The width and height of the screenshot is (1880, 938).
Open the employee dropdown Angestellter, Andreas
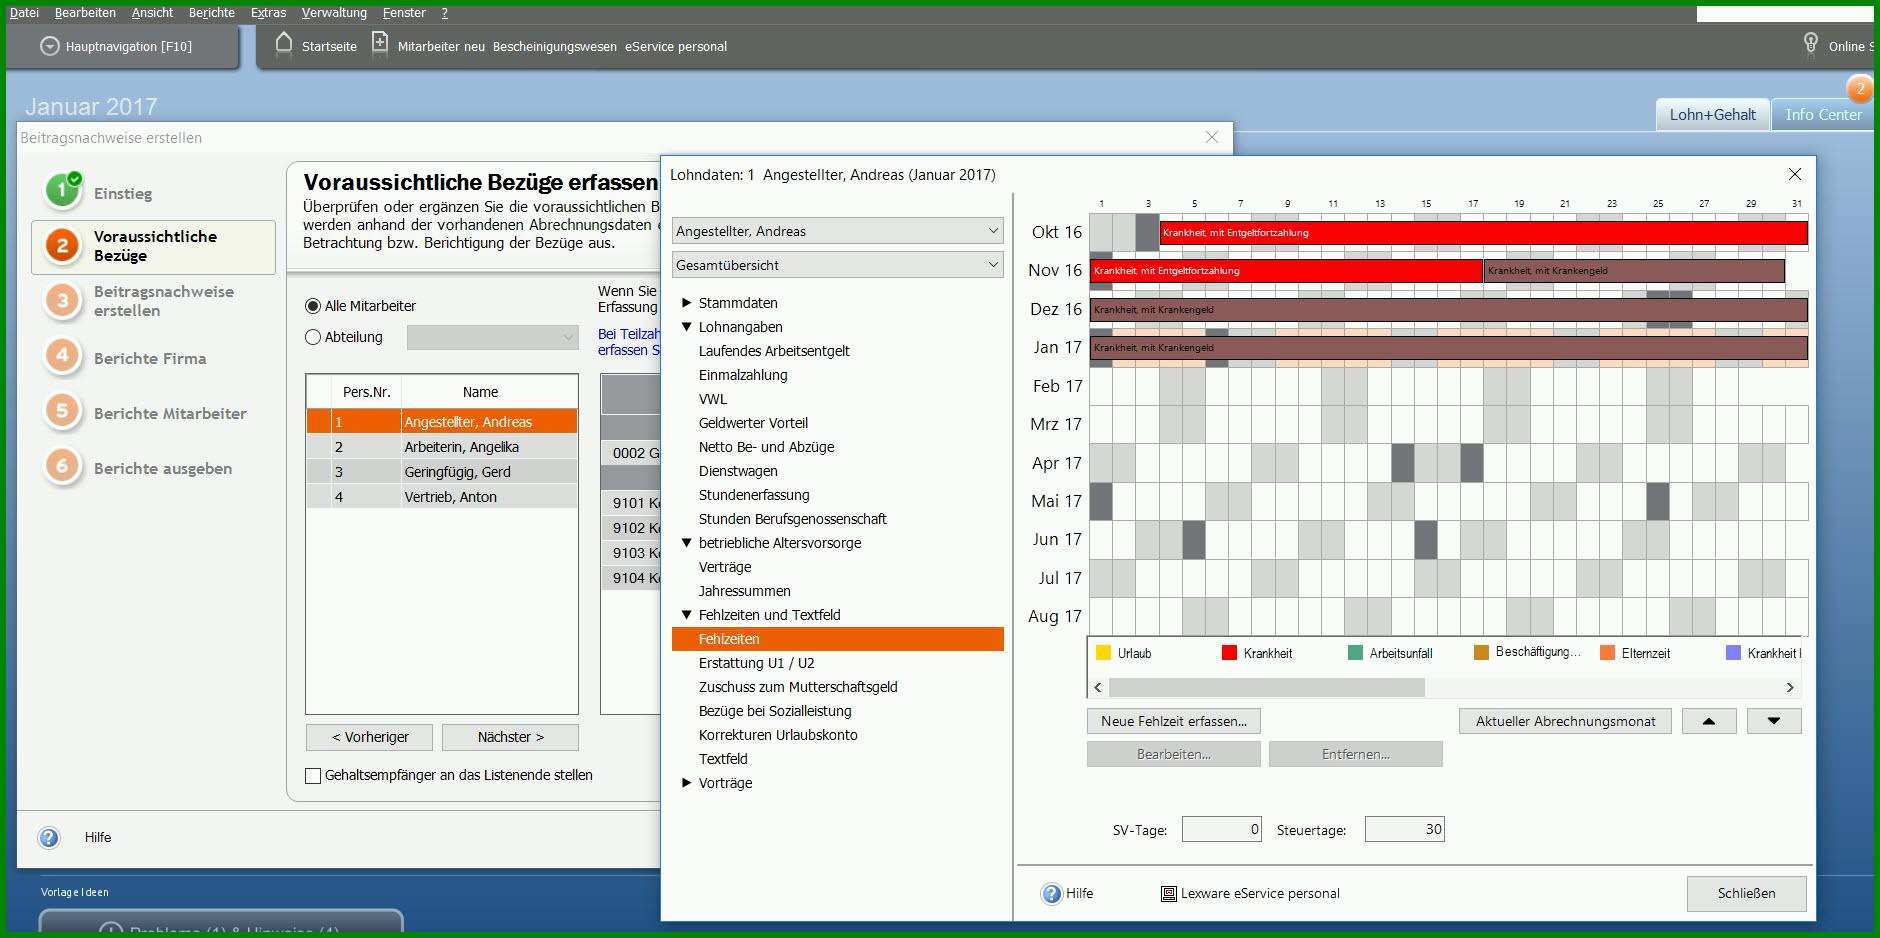[x=837, y=231]
